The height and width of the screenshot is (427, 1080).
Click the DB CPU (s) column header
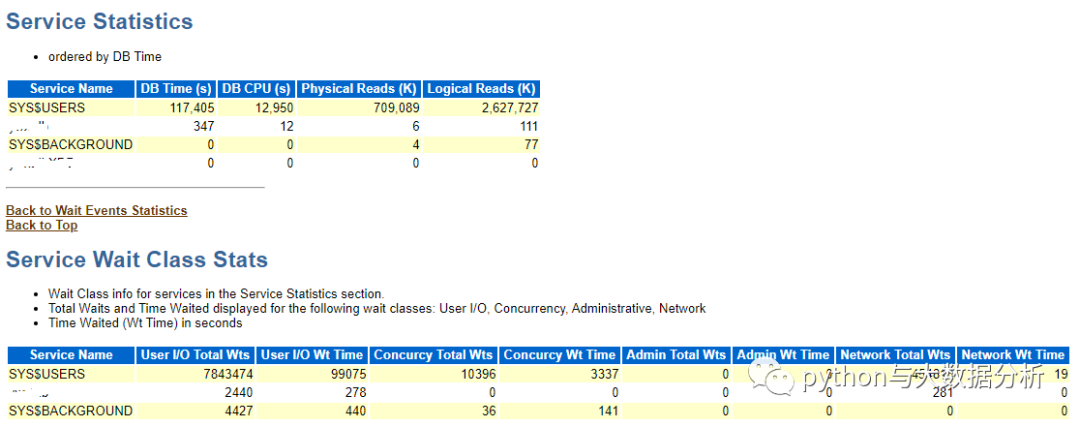tap(256, 89)
